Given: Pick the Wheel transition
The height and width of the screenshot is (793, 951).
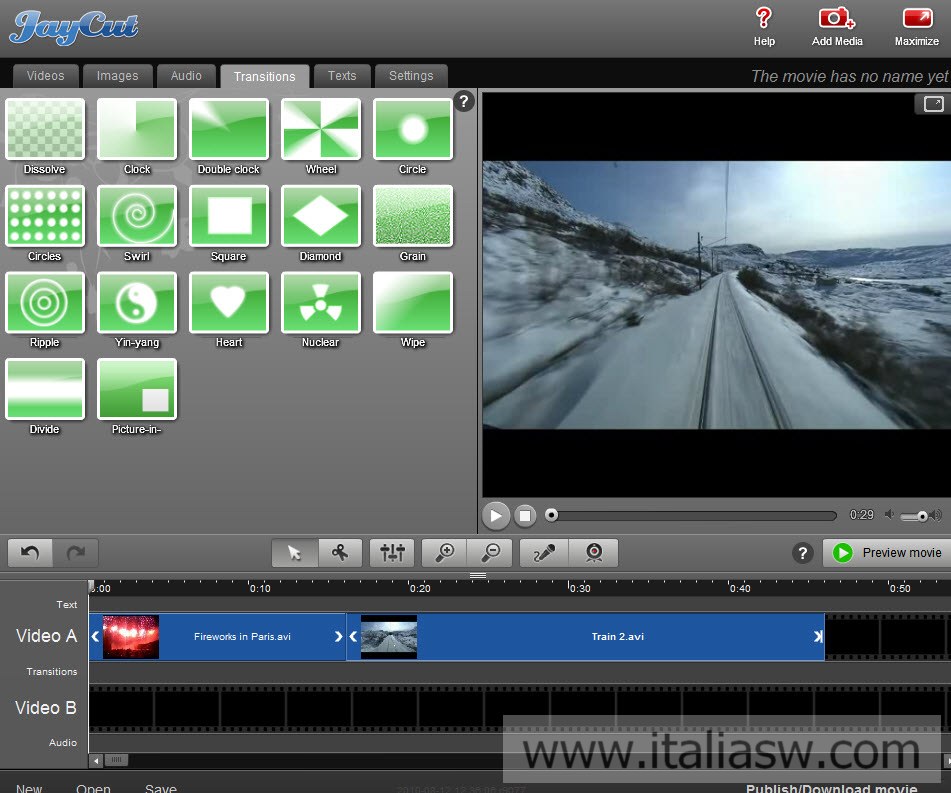Looking at the screenshot, I should (321, 129).
